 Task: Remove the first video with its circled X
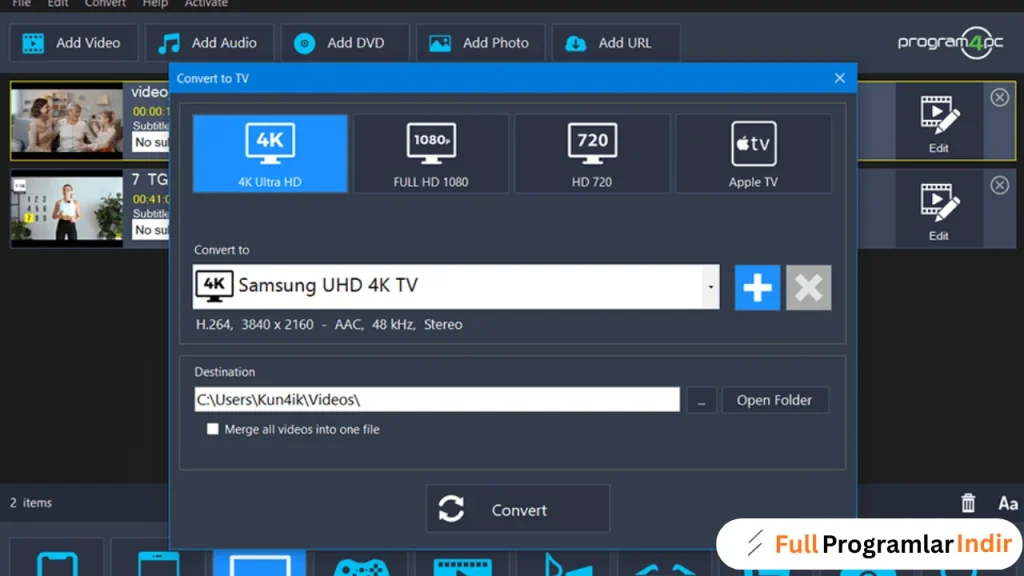point(999,98)
